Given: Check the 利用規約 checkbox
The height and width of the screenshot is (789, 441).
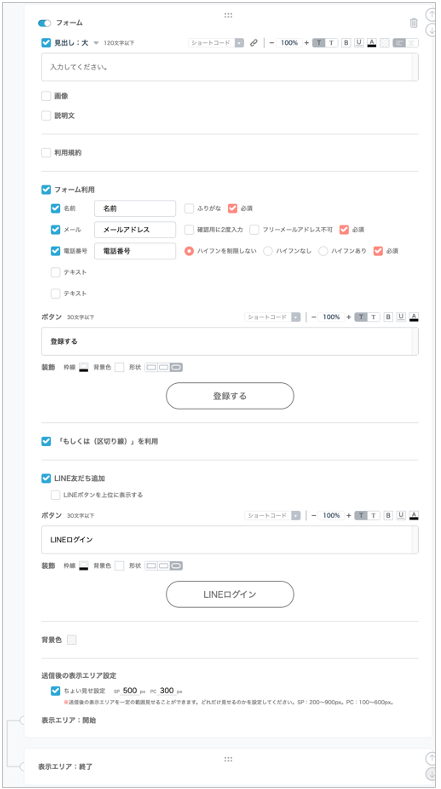Looking at the screenshot, I should (x=46, y=152).
